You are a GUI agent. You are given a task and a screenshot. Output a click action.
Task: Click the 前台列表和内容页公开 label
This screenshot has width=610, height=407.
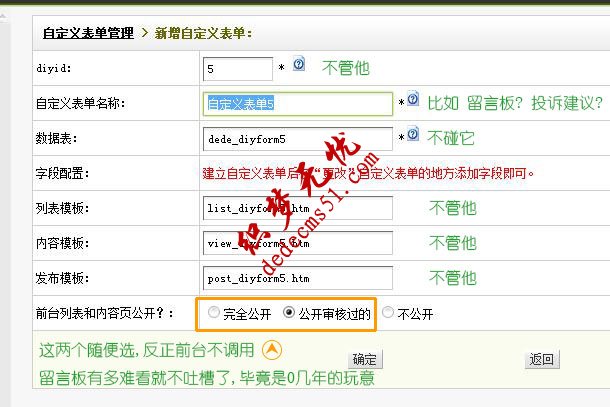click(x=104, y=313)
